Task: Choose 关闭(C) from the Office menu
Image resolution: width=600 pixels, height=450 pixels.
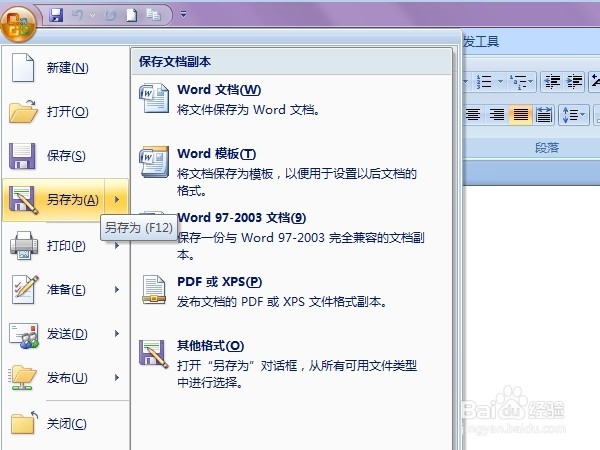Action: [66, 424]
